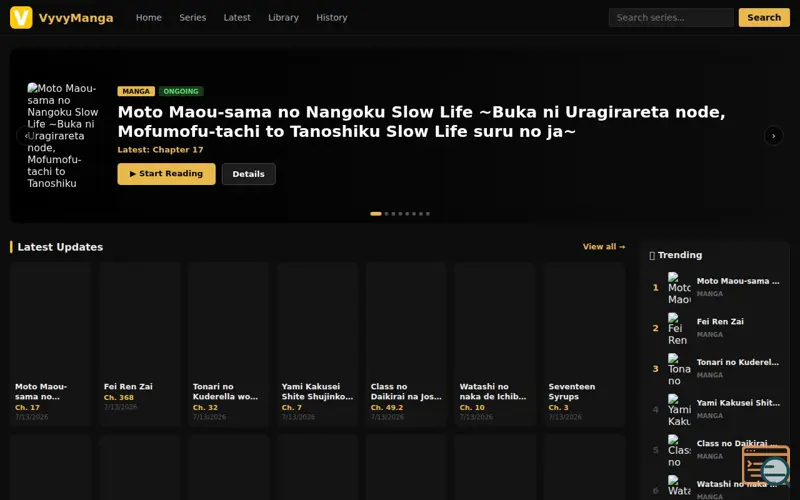Click the Trending heading icon
This screenshot has height=500, width=800.
(652, 255)
